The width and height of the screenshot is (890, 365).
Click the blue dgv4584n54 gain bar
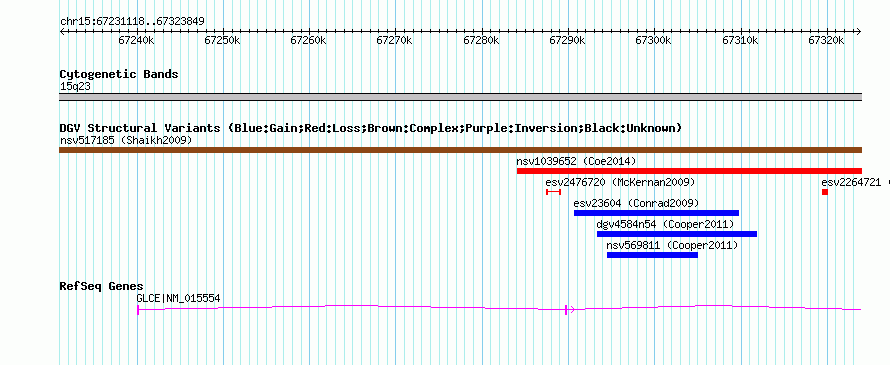(677, 234)
